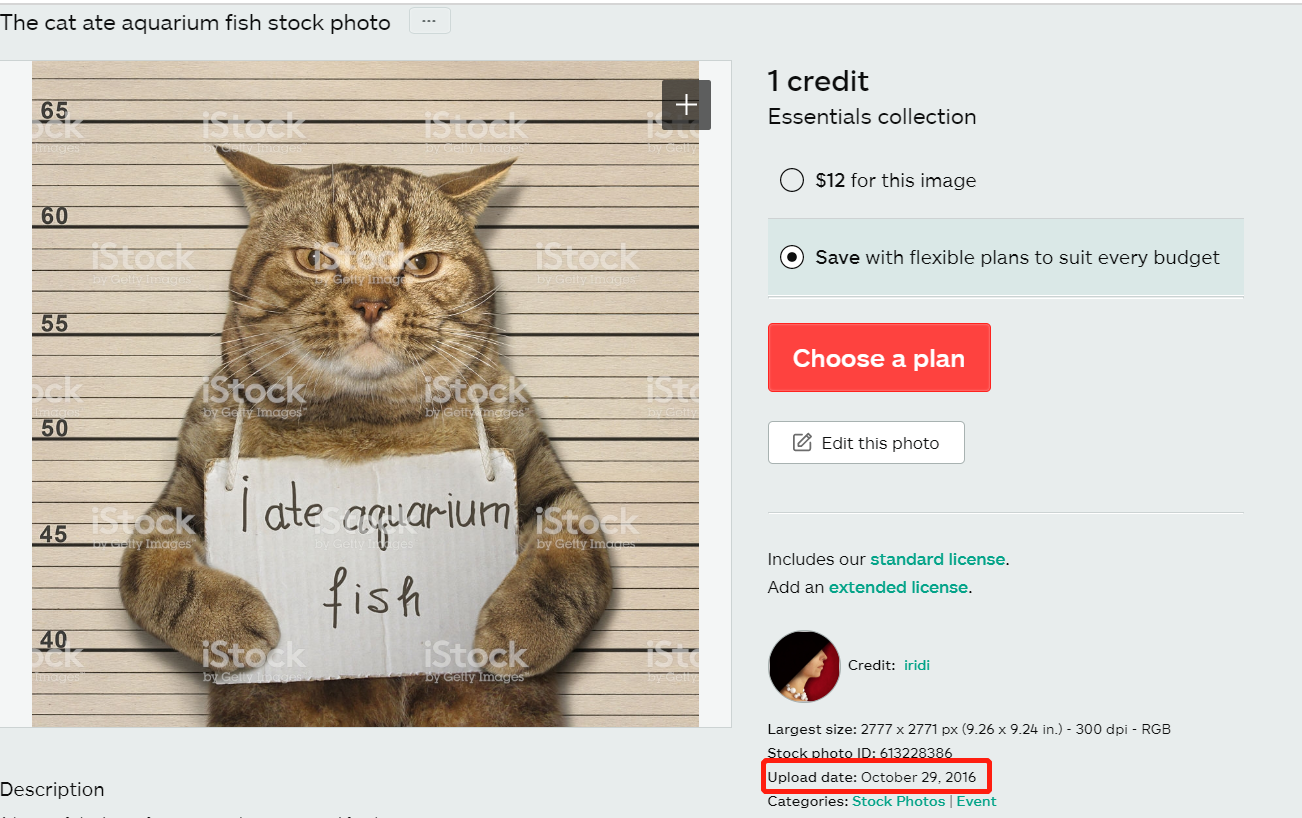
Task: Select Save with flexible plans radio button
Action: tap(791, 257)
